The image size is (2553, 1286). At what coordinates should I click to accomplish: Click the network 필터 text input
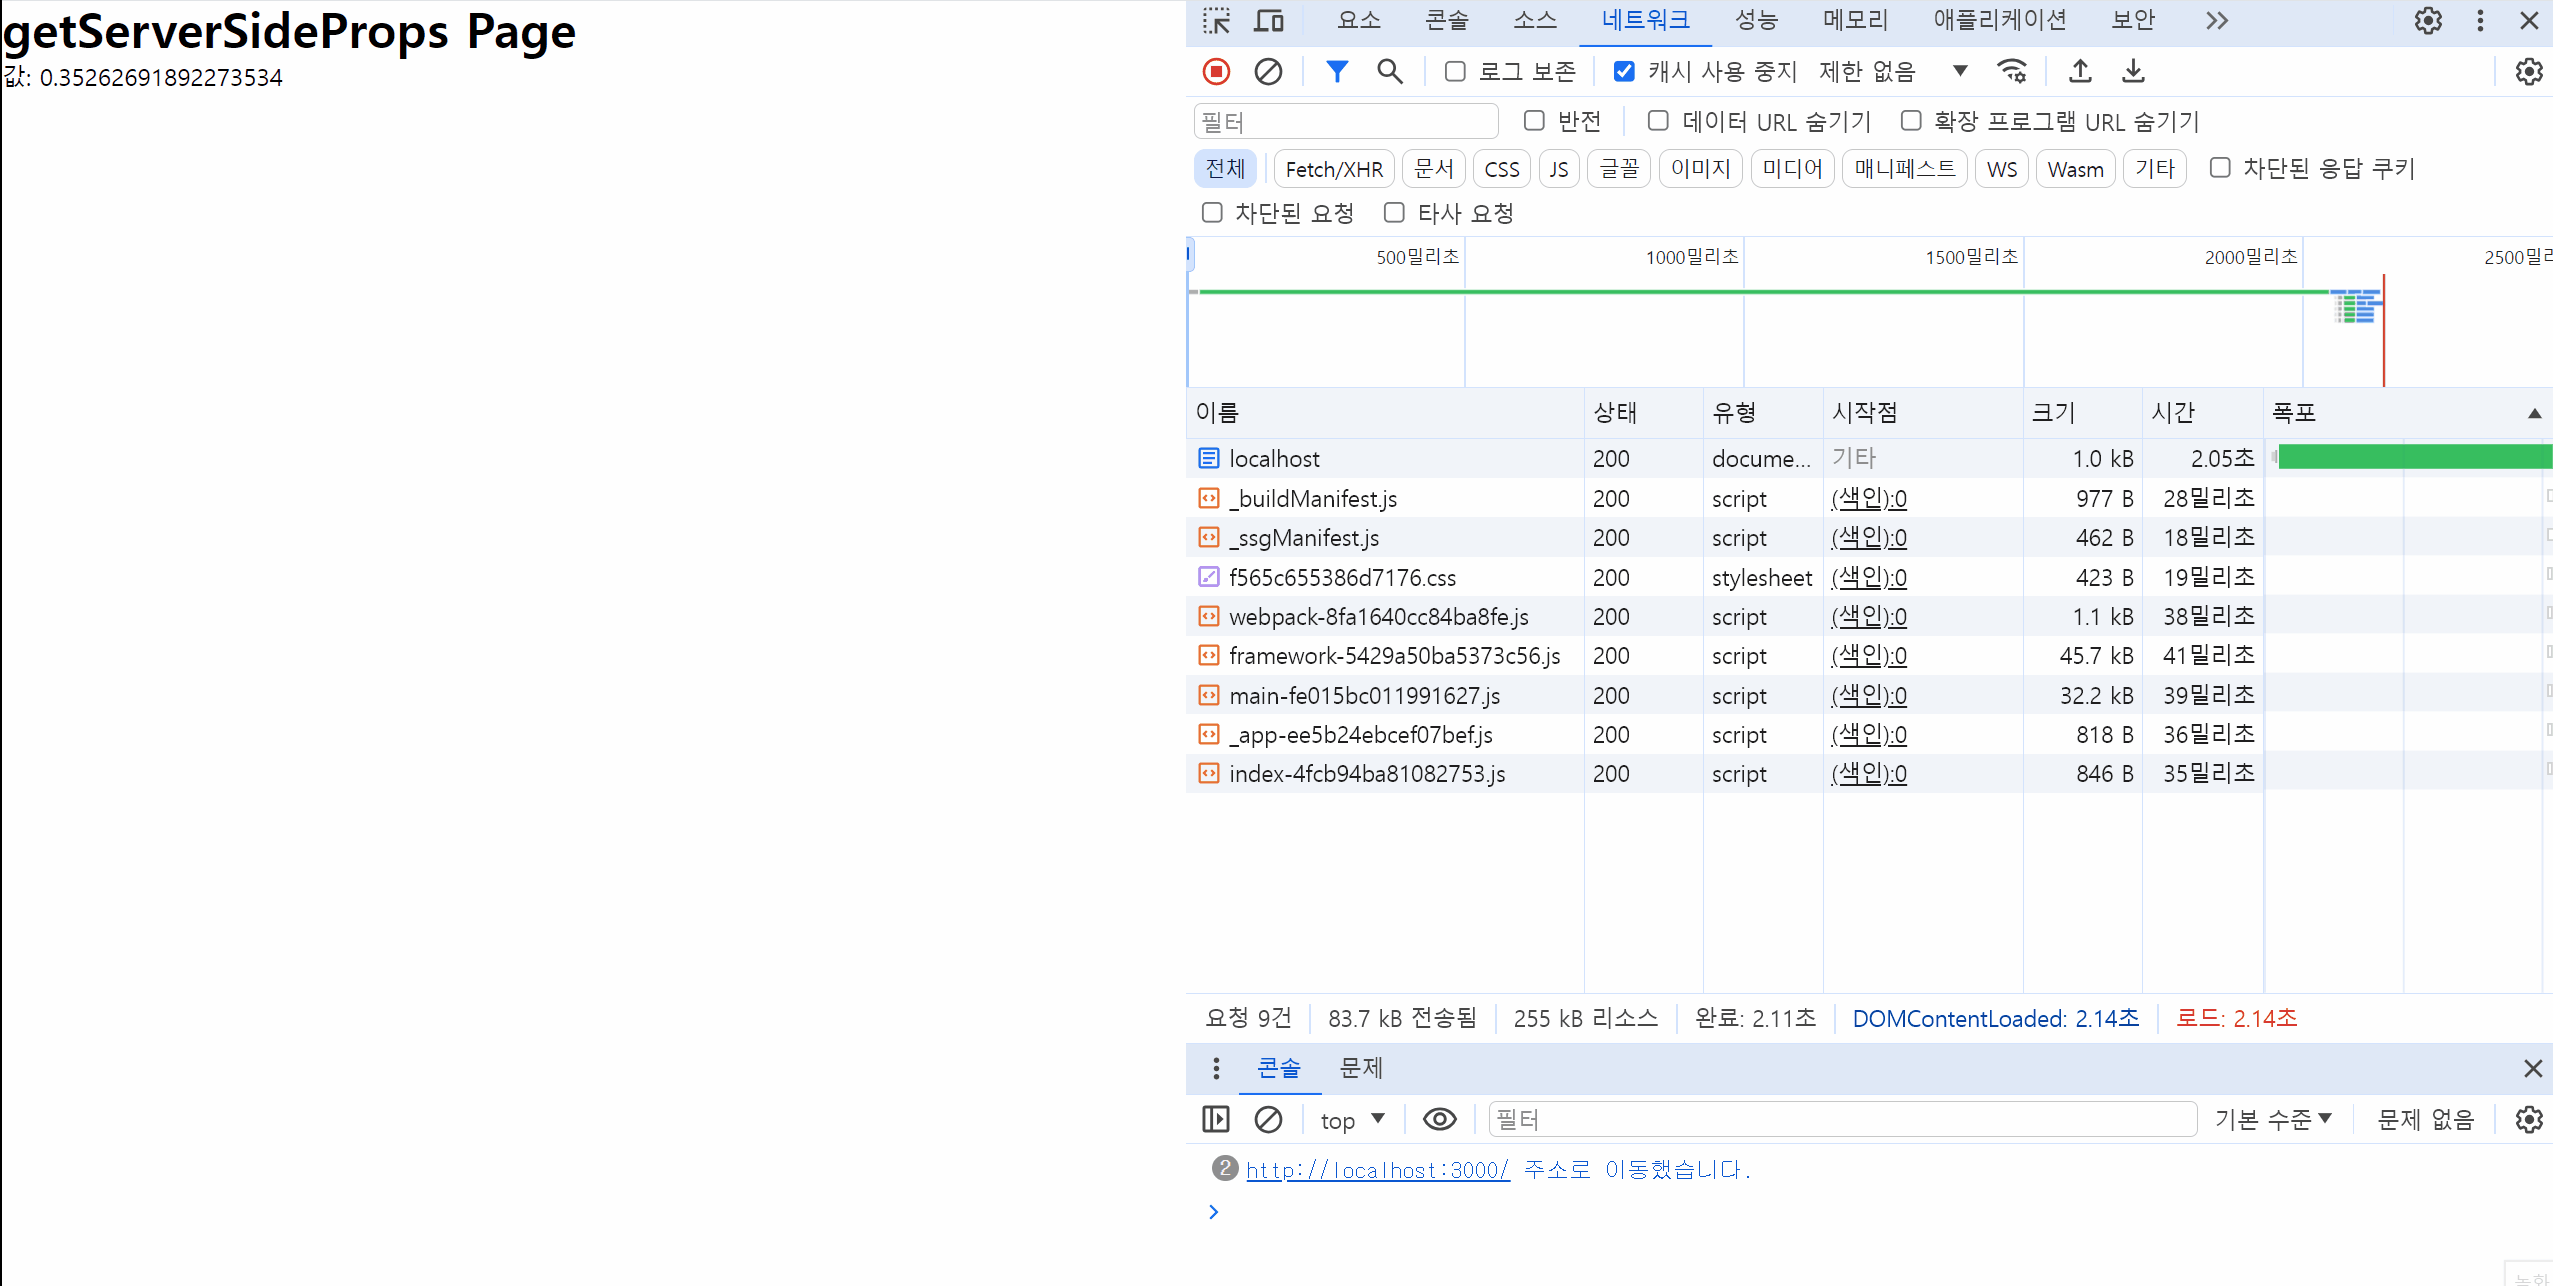click(1345, 122)
